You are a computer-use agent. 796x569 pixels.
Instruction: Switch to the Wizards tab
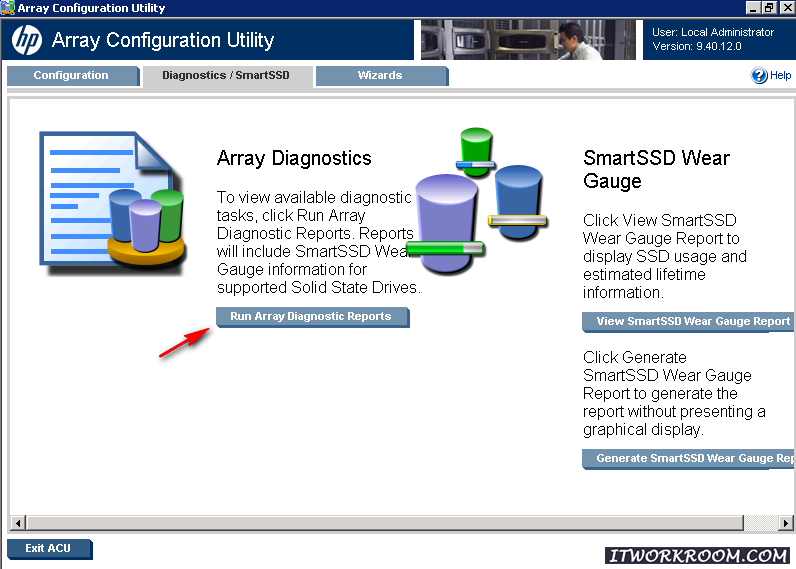point(382,76)
